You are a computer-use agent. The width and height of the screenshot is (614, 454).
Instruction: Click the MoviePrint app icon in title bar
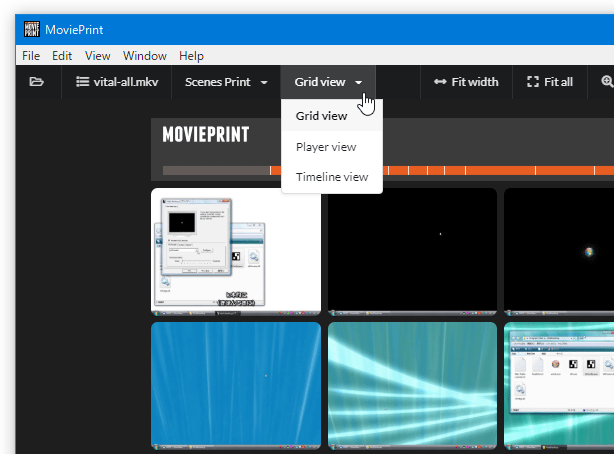[32, 29]
